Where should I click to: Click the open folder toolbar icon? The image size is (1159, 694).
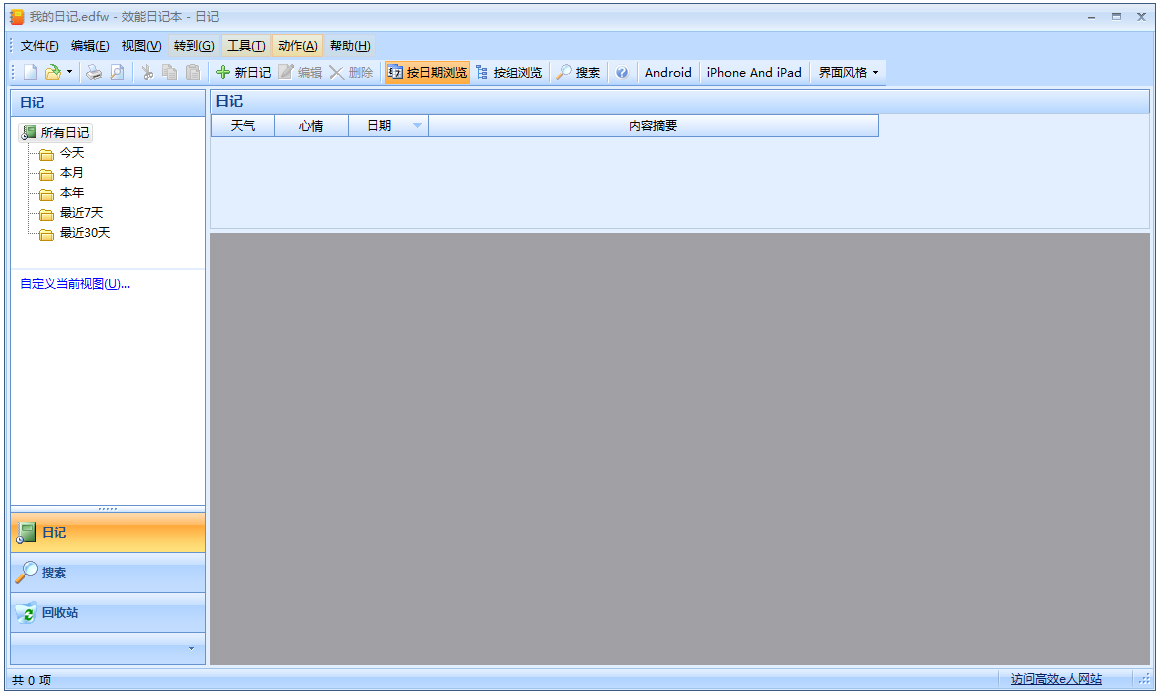pos(53,72)
